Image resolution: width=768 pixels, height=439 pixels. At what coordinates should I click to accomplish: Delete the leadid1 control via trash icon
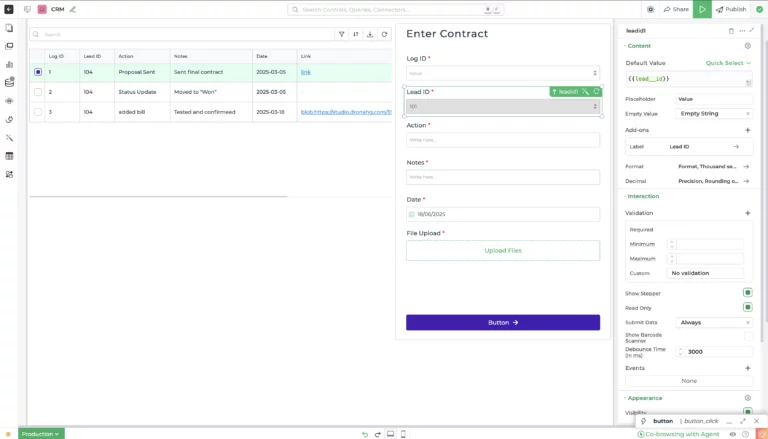731,31
